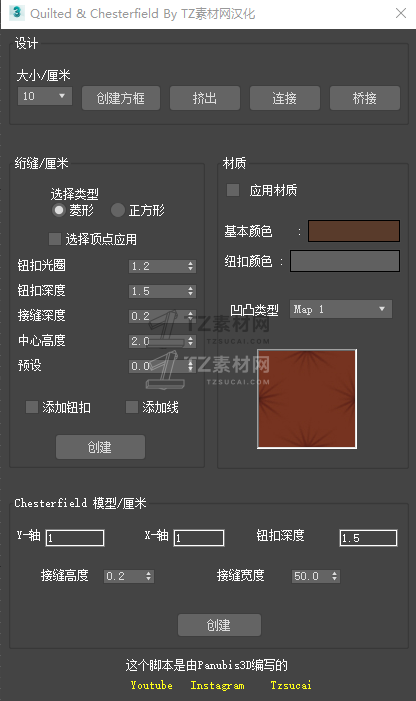The image size is (416, 701).
Task: Click the bump map preview thumbnail
Action: click(307, 399)
